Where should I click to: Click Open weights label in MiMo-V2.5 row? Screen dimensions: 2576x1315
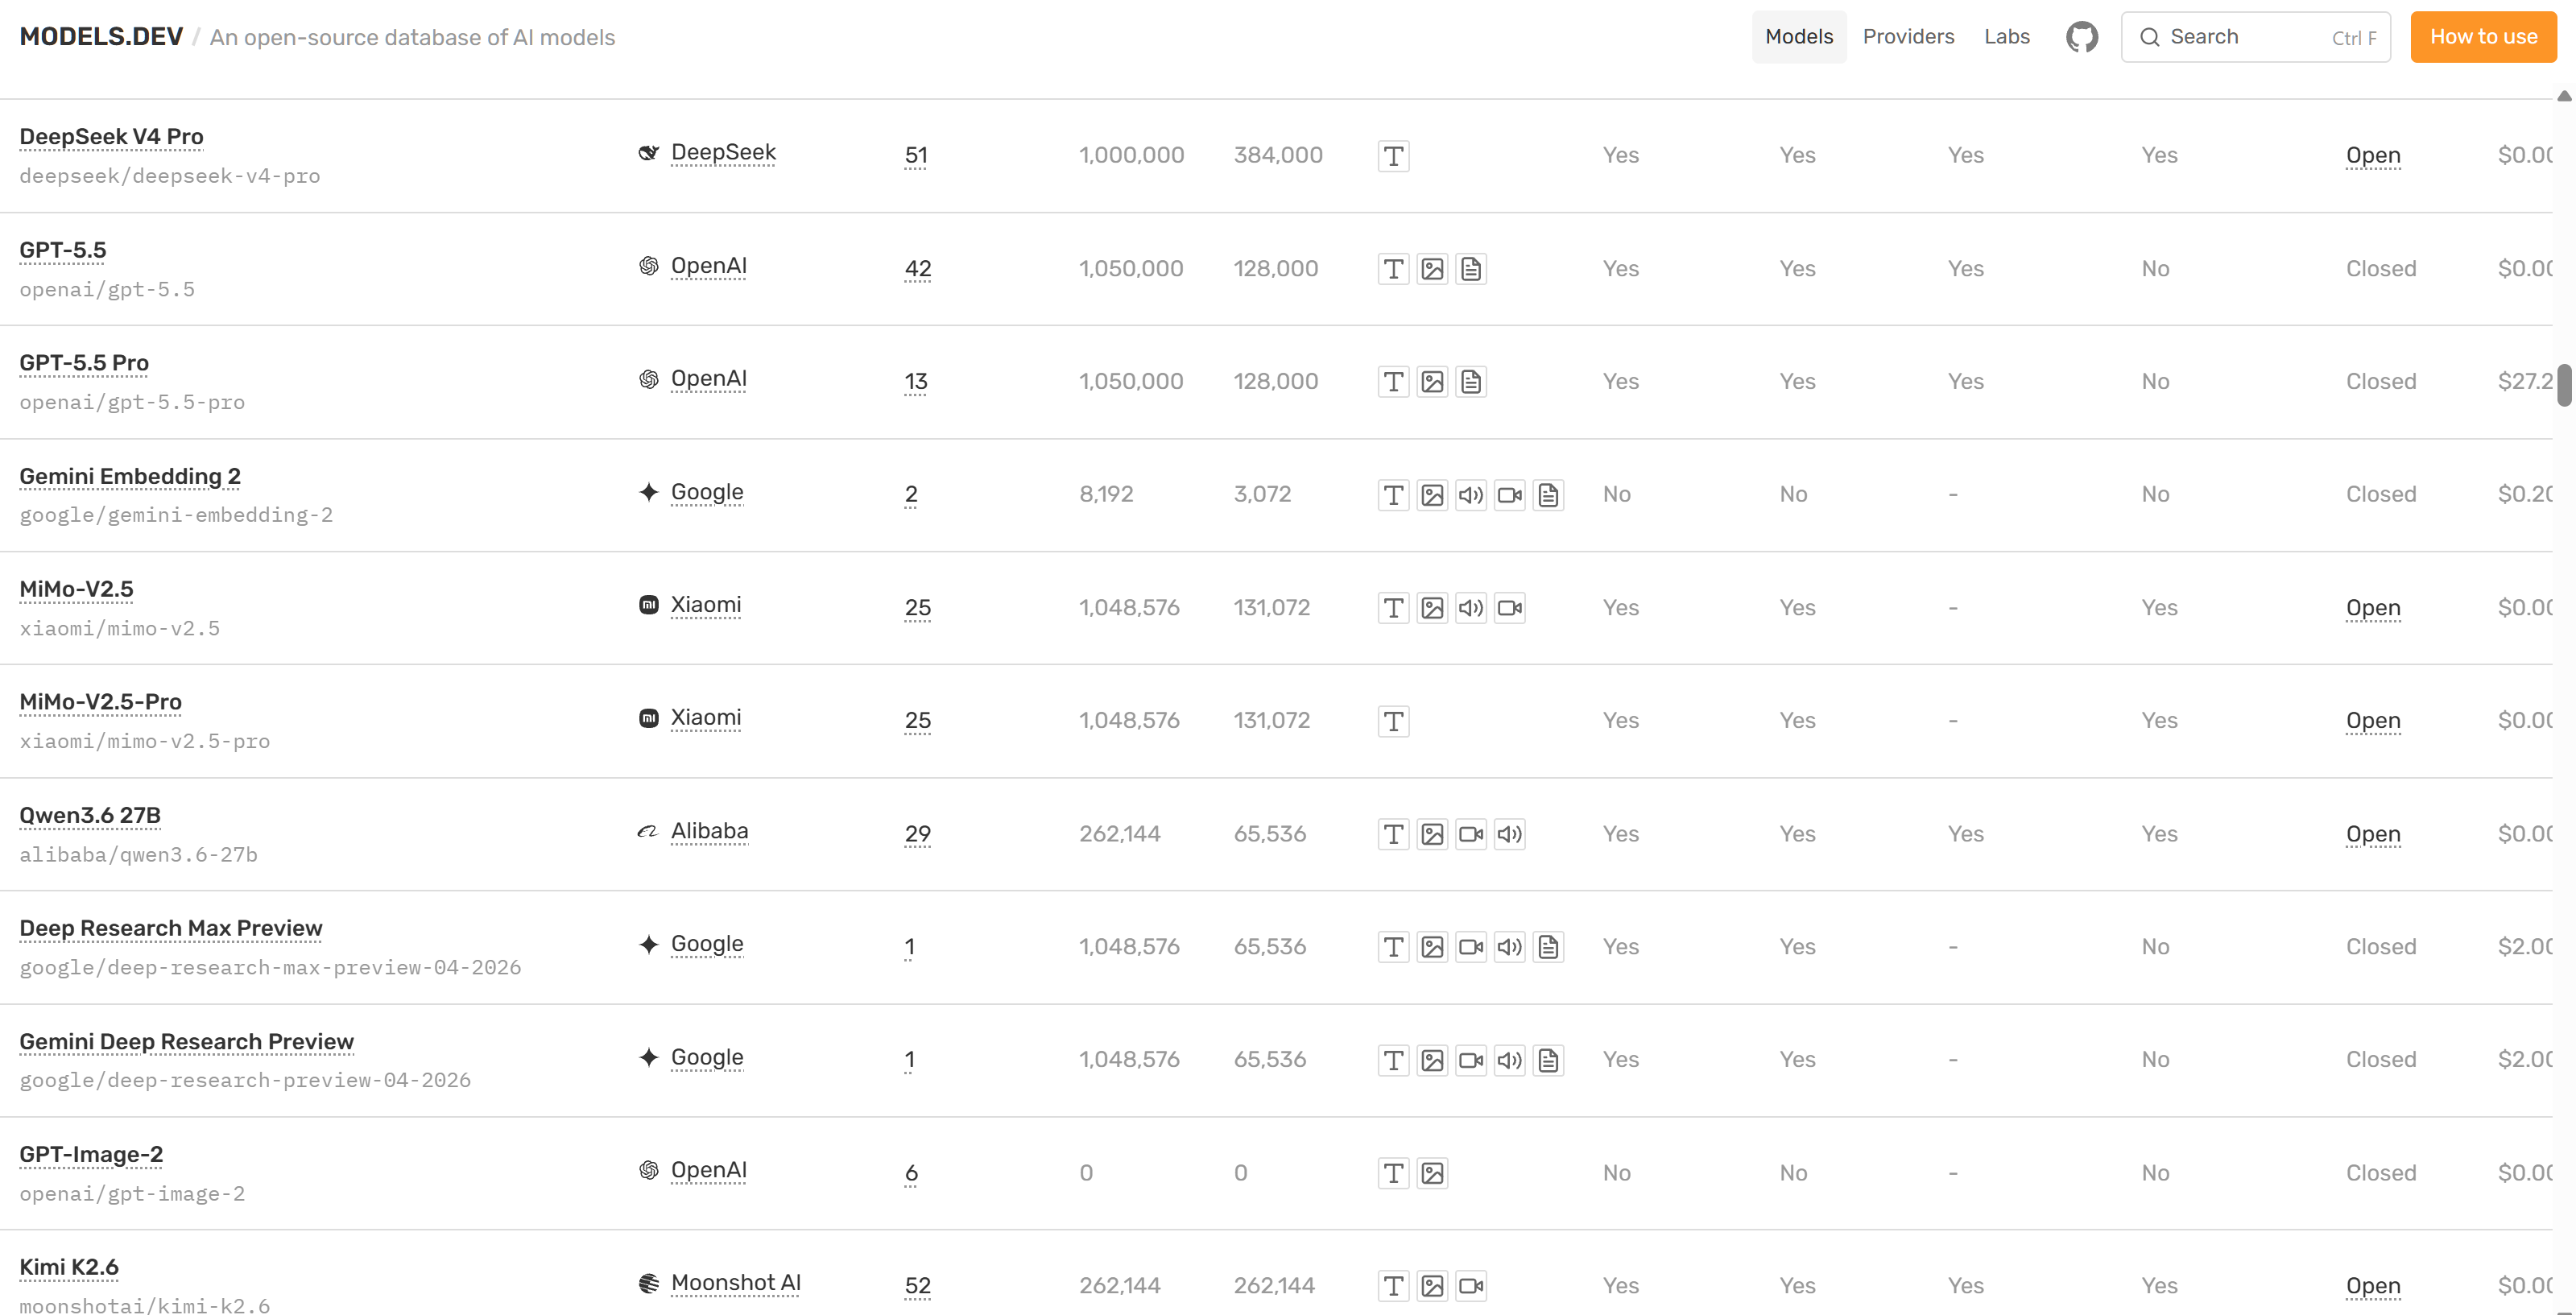[2372, 607]
